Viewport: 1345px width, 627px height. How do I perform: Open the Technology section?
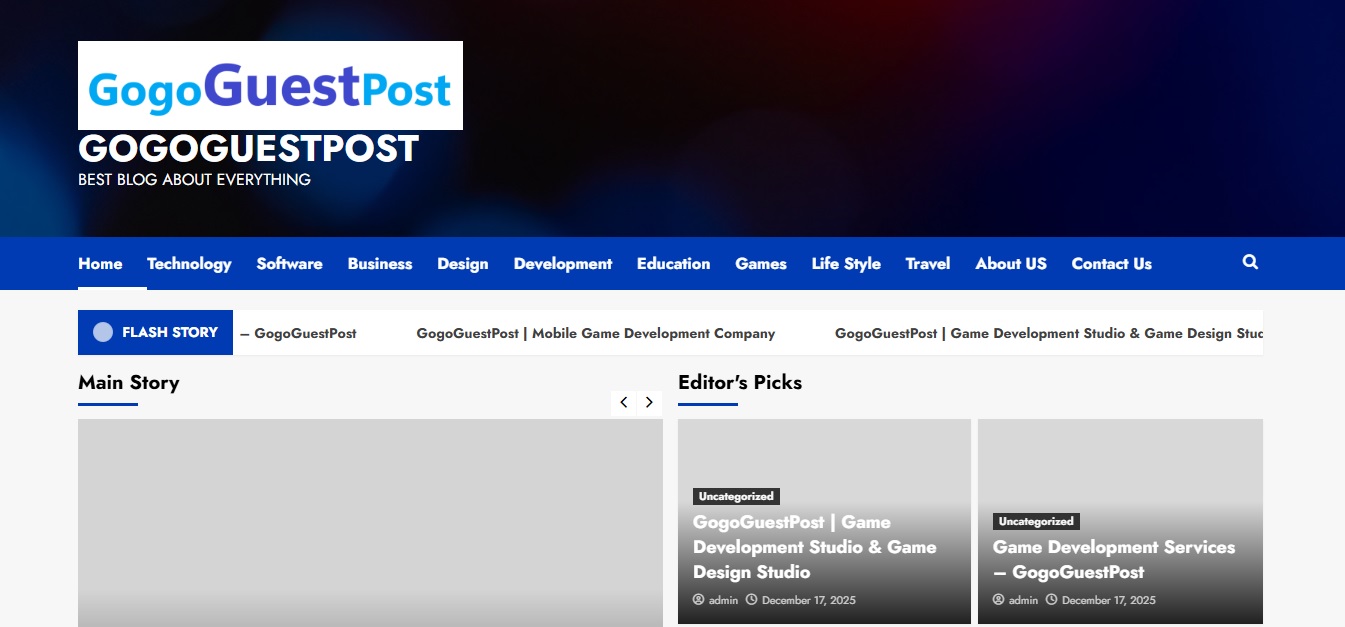pos(189,263)
